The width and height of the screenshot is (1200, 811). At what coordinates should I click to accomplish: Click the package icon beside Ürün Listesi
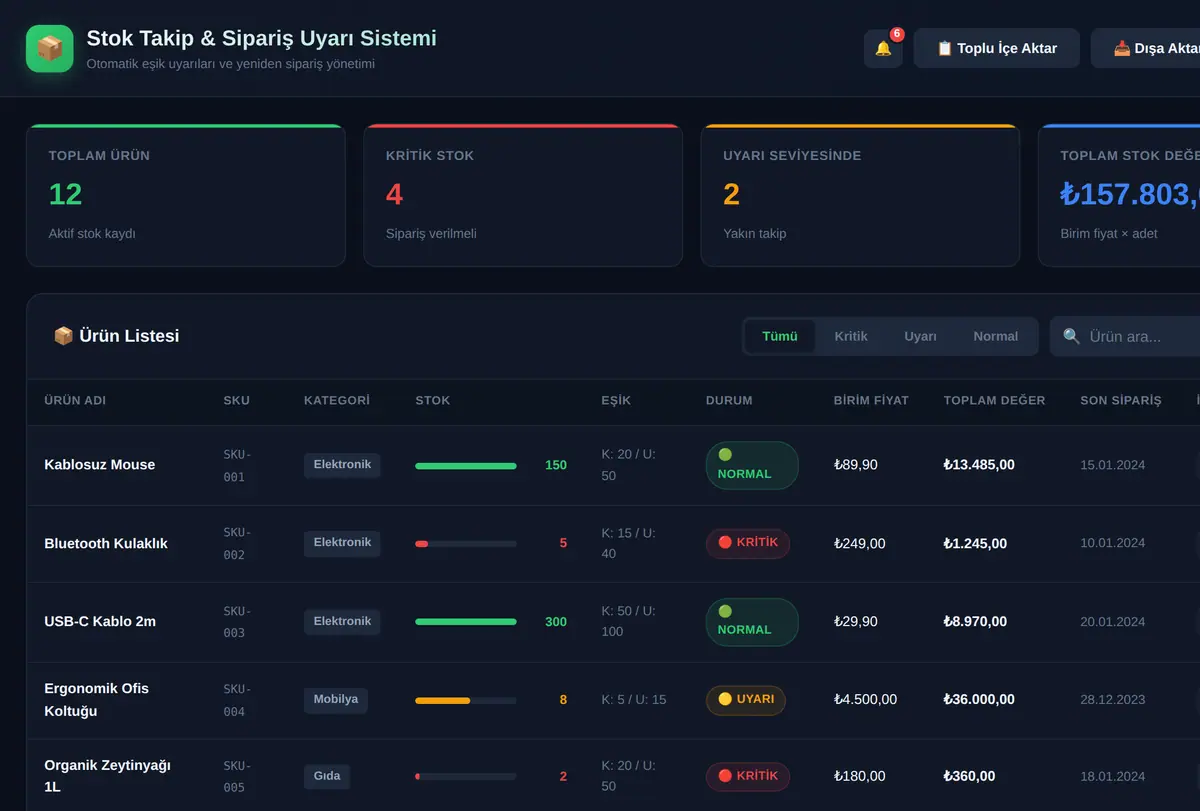pos(63,336)
